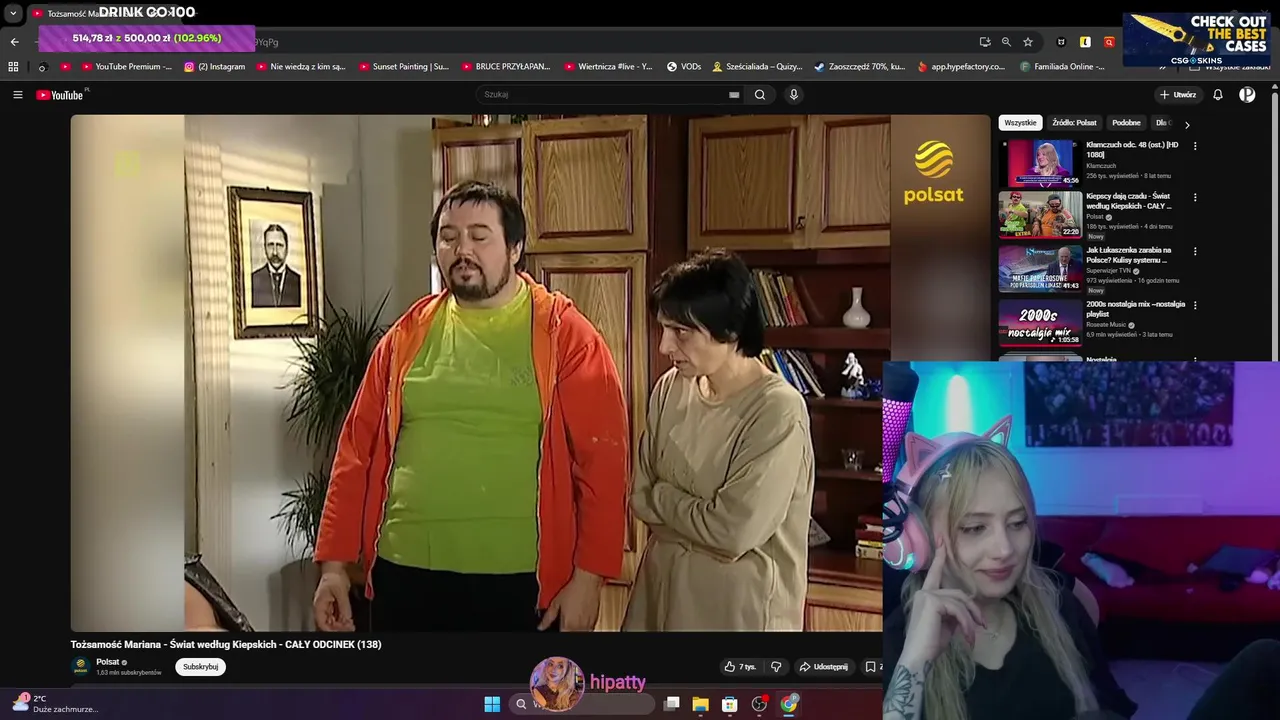Select the Podobne filter chip
The width and height of the screenshot is (1280, 720).
[1126, 123]
